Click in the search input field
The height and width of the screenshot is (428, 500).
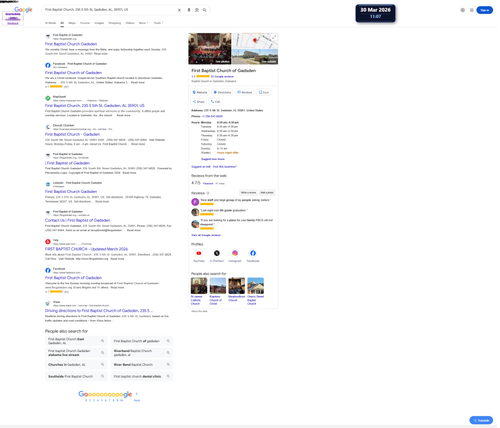[110, 10]
